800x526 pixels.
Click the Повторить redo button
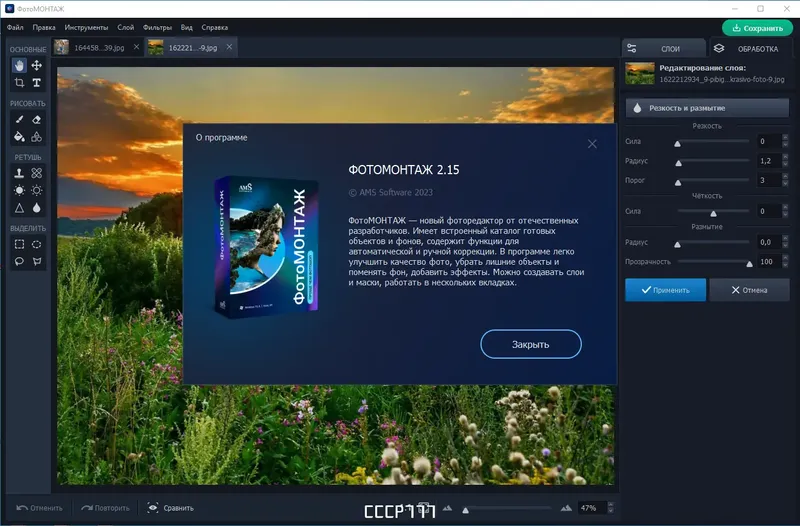click(x=105, y=508)
